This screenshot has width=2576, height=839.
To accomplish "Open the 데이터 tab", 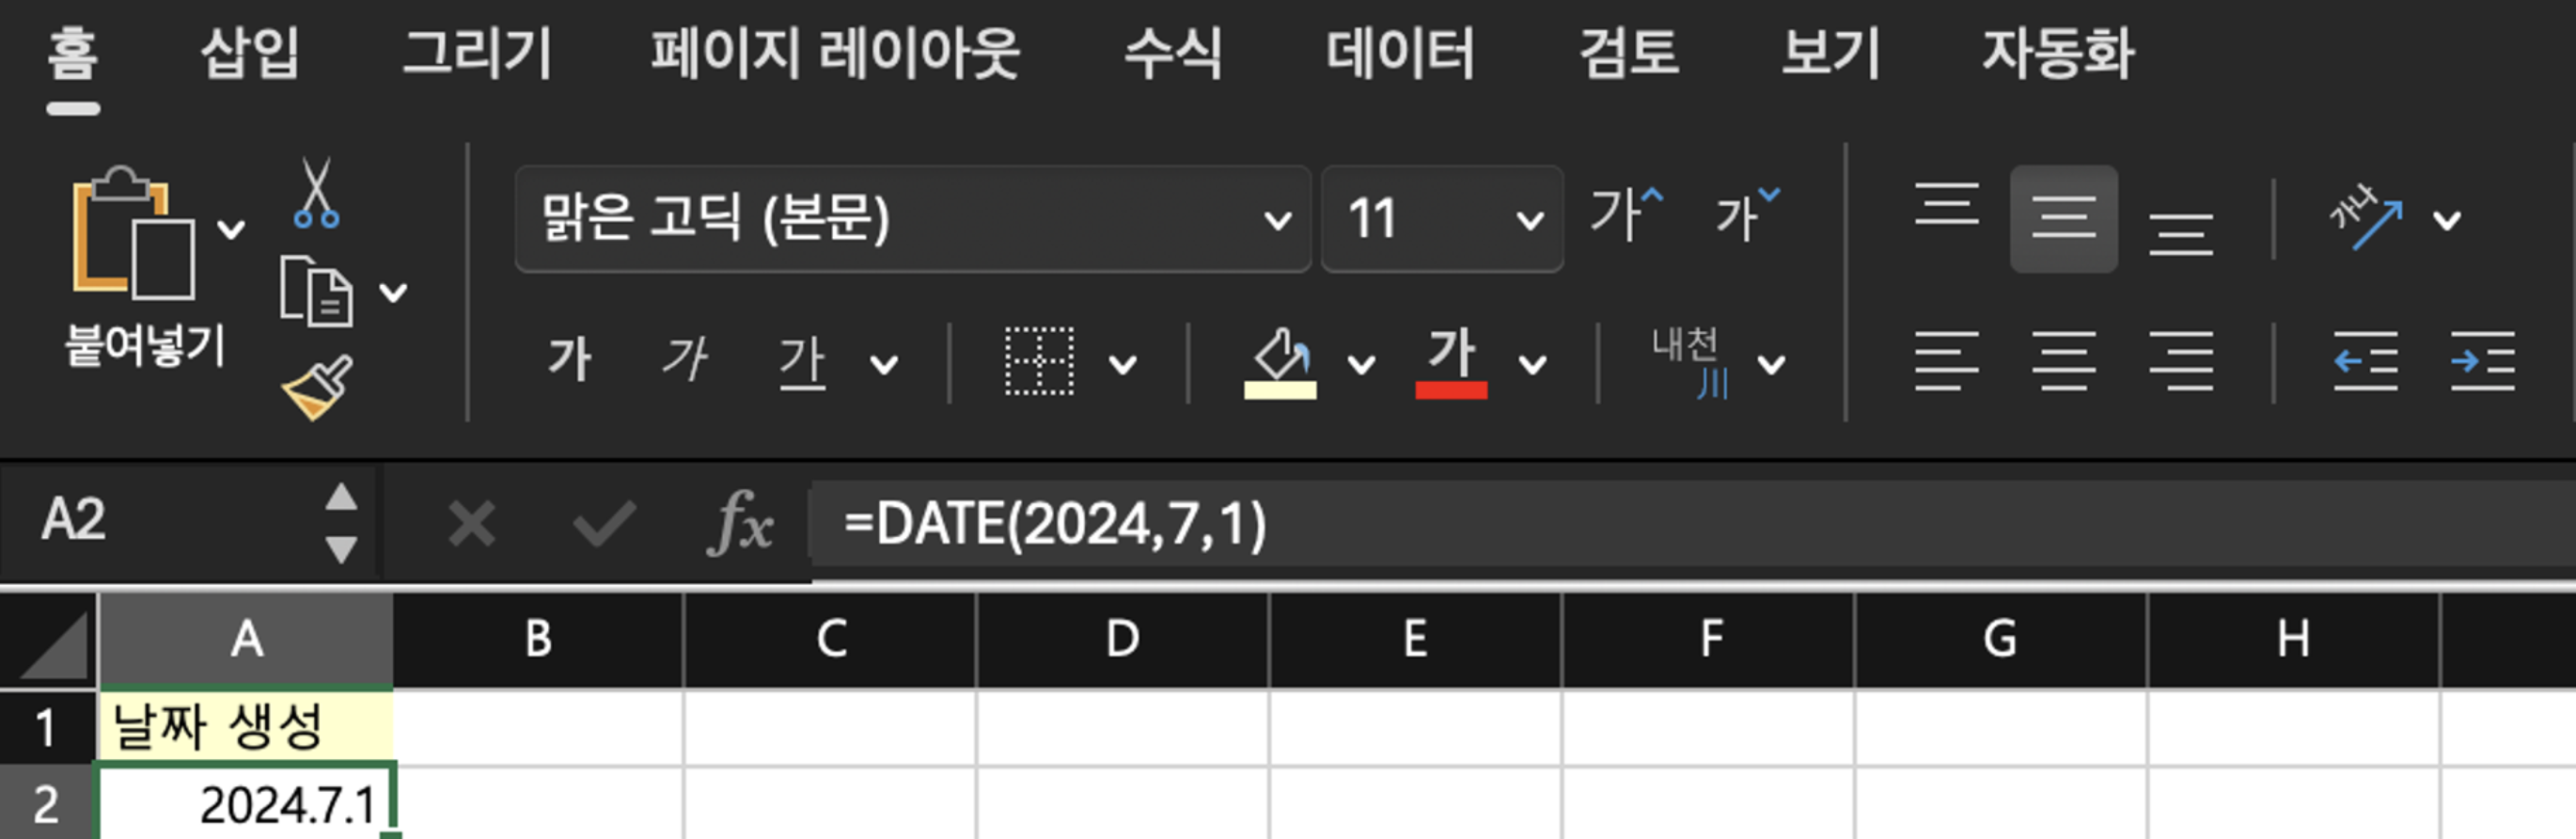I will click(1400, 53).
